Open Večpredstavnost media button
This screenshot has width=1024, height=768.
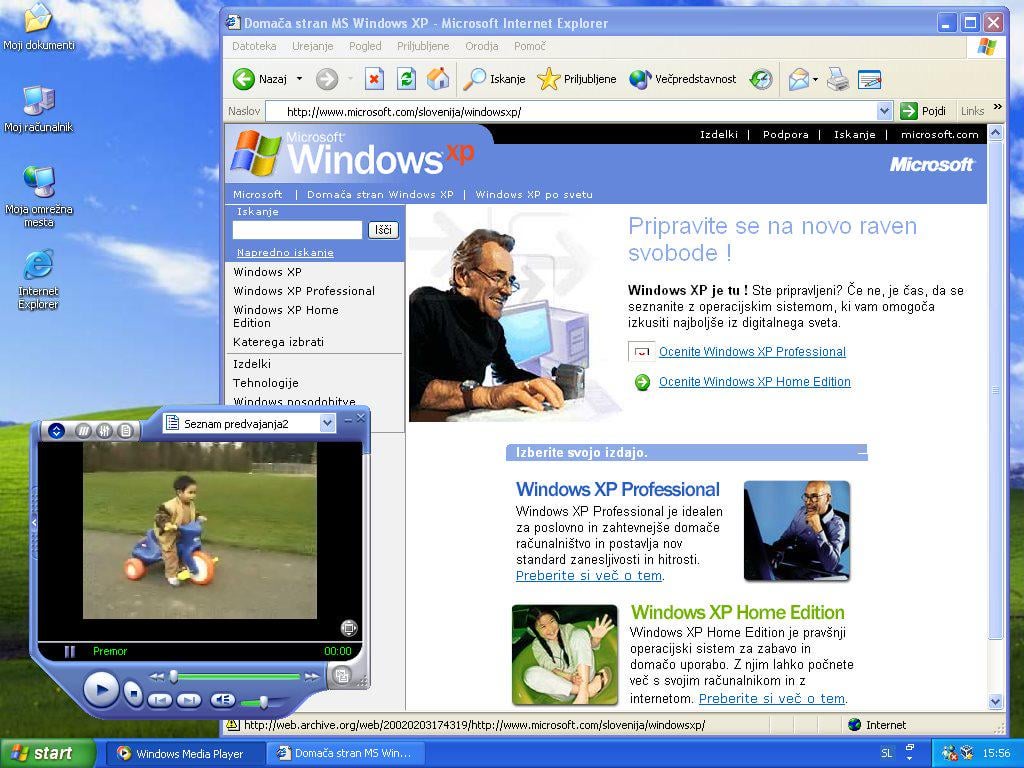(x=683, y=79)
